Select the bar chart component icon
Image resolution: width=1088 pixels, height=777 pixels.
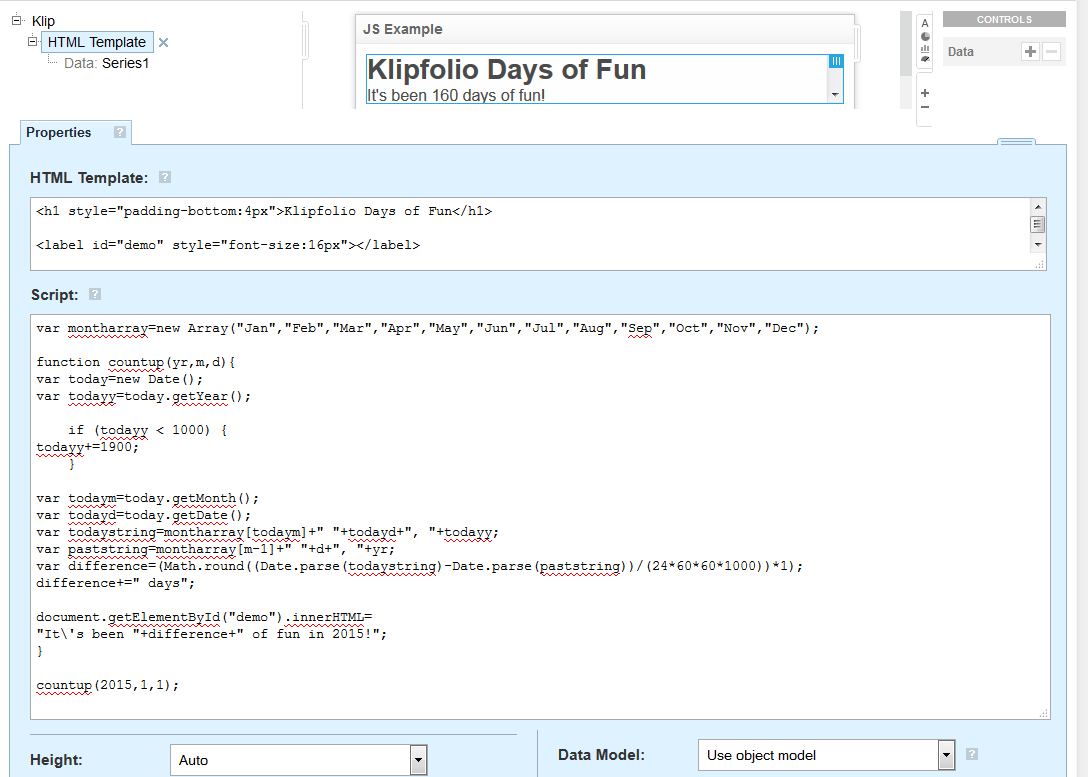tap(925, 48)
